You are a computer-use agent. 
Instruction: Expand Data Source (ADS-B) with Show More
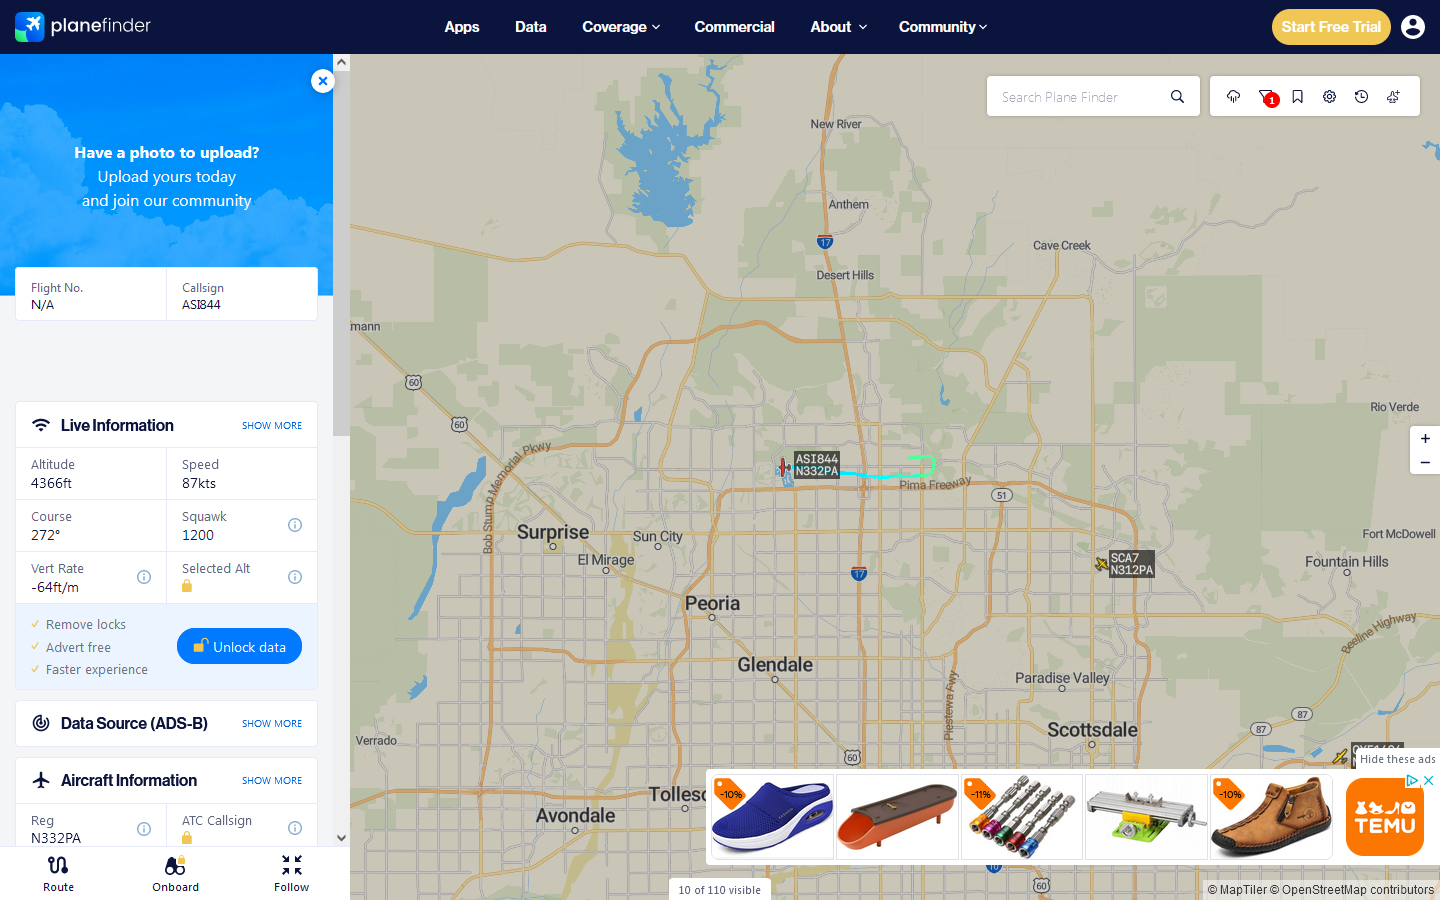pyautogui.click(x=272, y=724)
